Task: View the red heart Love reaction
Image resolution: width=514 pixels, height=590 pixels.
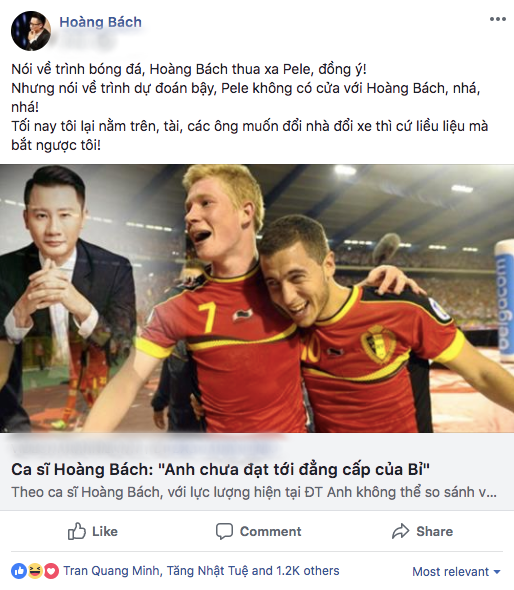Action: pos(52,571)
